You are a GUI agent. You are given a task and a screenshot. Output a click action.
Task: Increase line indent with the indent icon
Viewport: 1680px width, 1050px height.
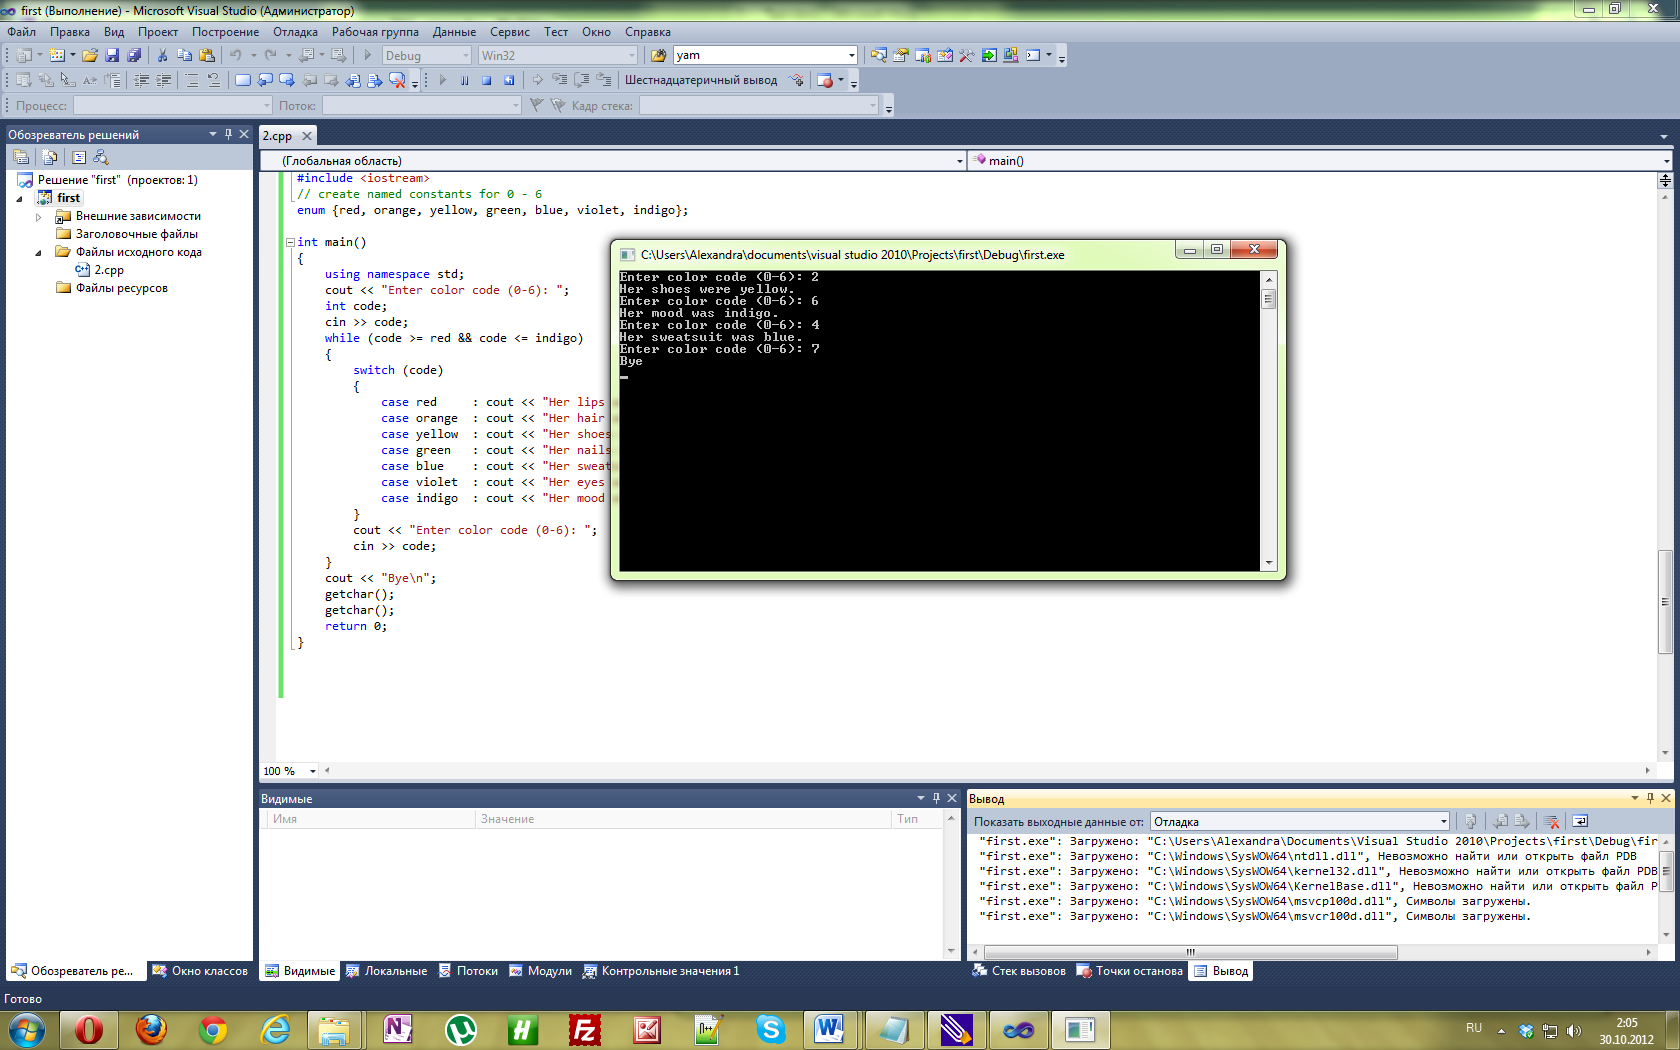(x=163, y=80)
